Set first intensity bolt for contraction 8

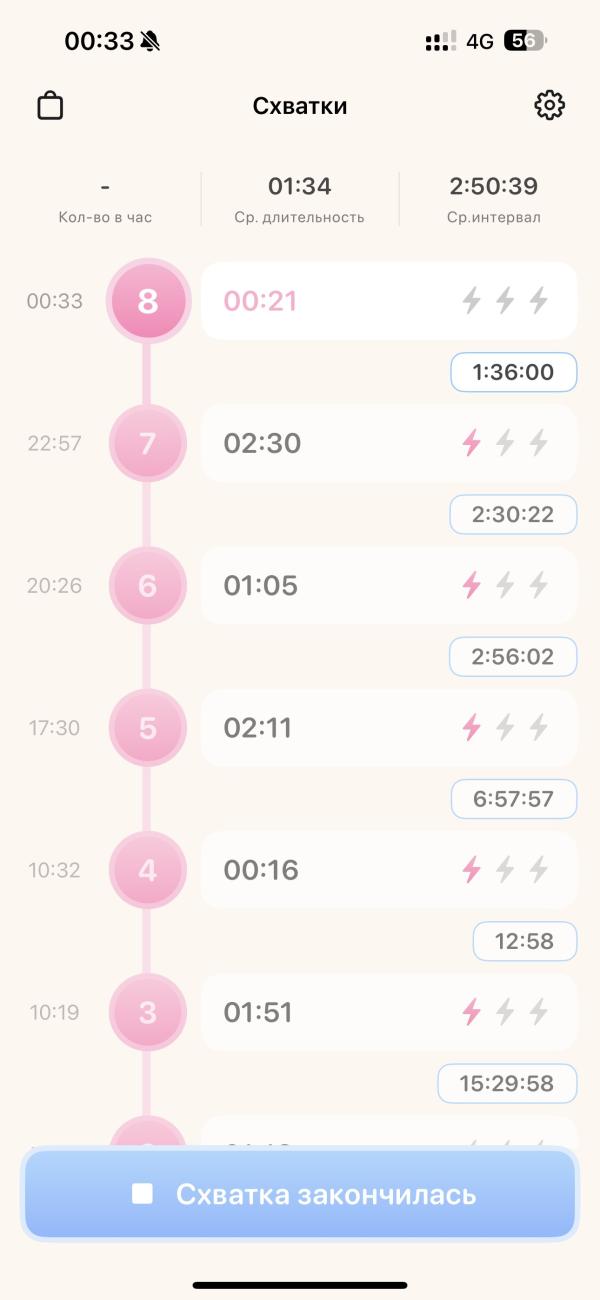471,300
